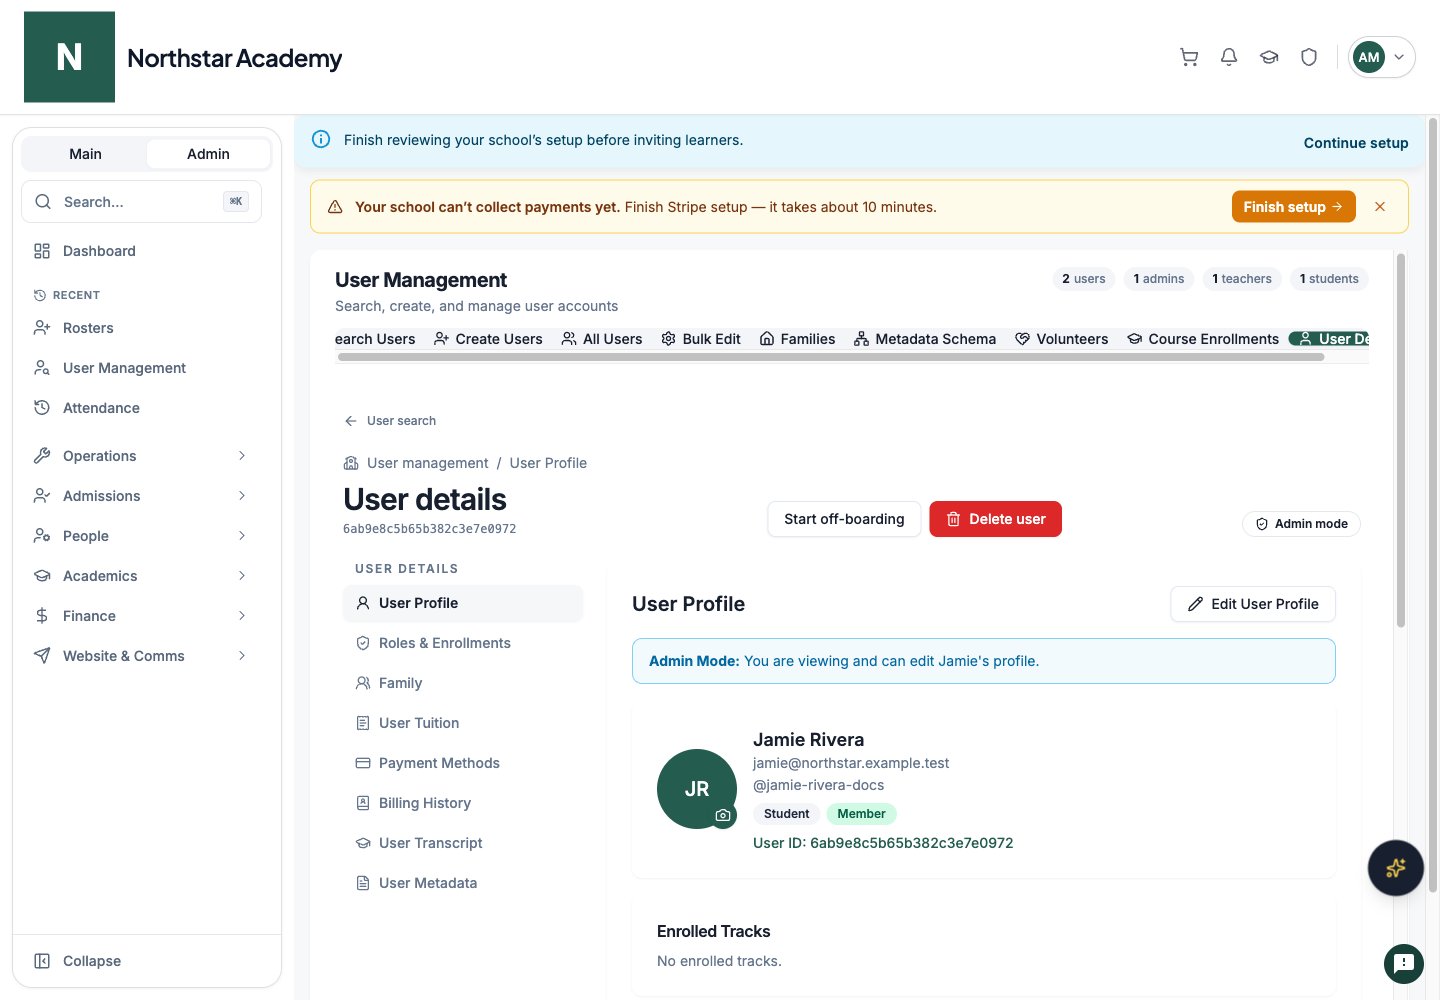
Task: Open the Volunteers tab
Action: click(x=1061, y=339)
